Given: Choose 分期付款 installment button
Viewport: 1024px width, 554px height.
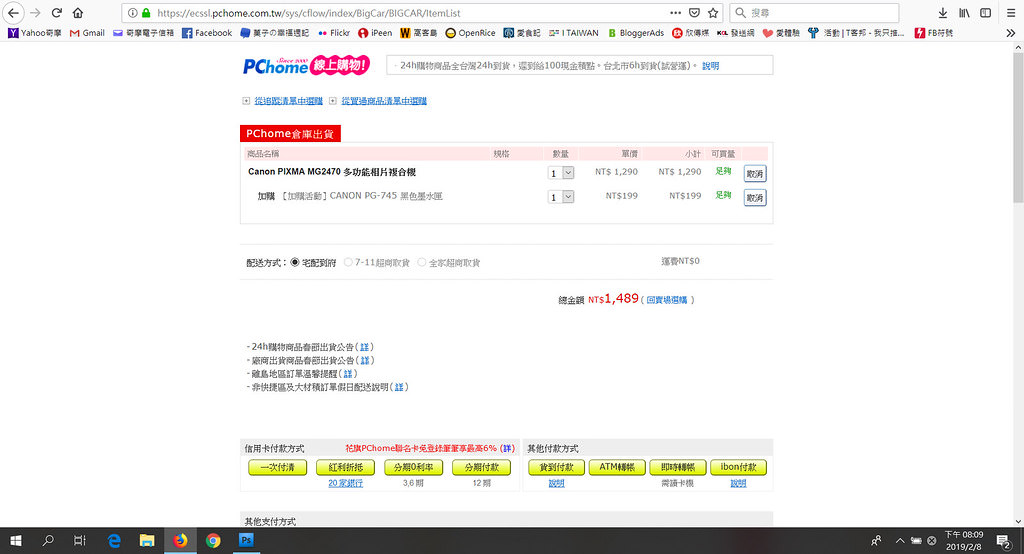Looking at the screenshot, I should tap(481, 467).
